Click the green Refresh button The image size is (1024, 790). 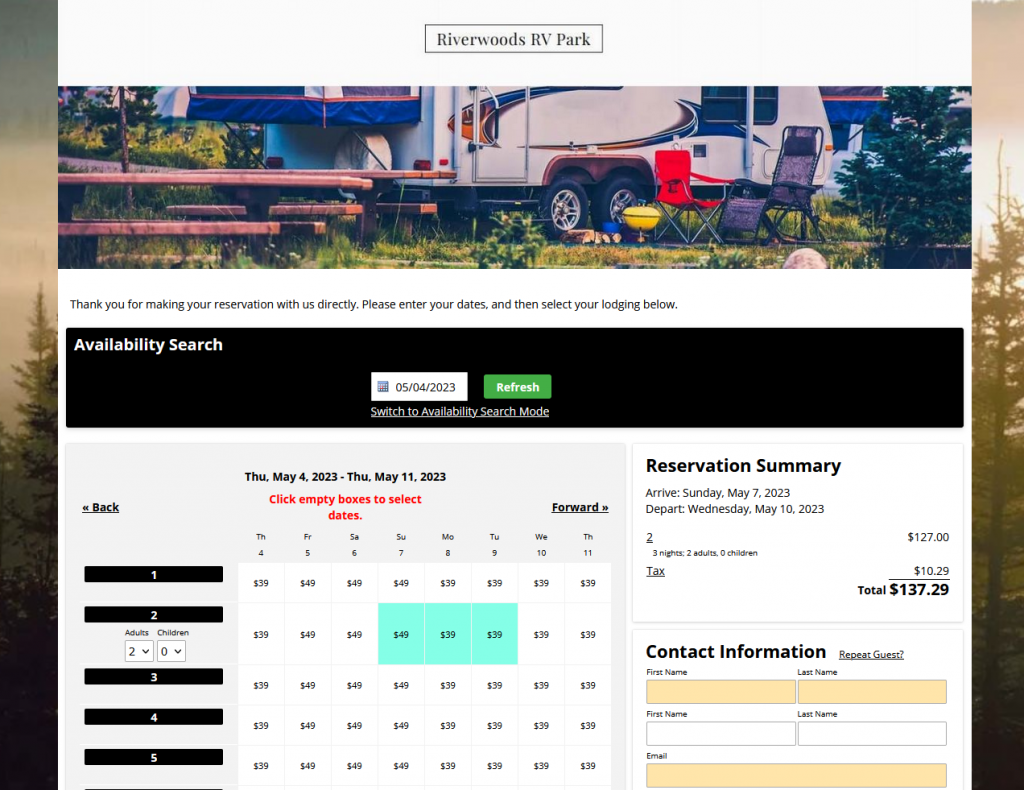tap(517, 387)
